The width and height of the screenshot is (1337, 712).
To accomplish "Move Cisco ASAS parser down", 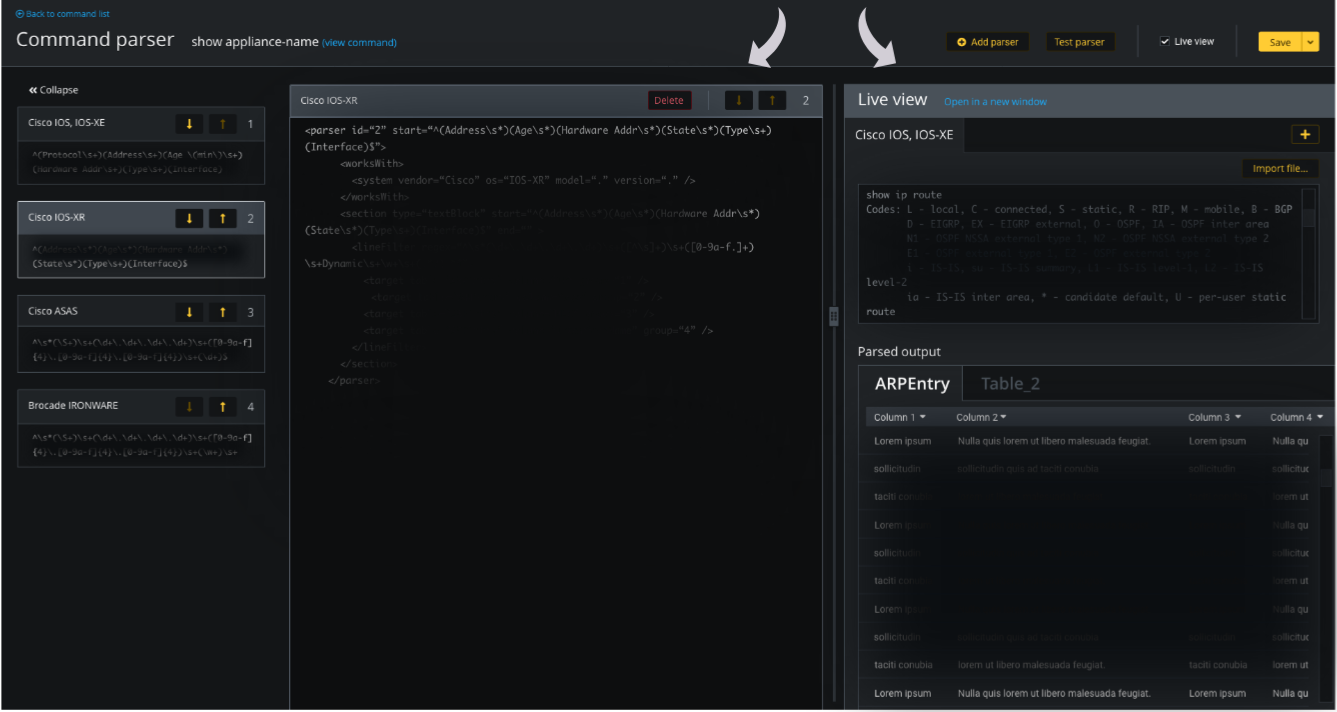I will (x=189, y=312).
